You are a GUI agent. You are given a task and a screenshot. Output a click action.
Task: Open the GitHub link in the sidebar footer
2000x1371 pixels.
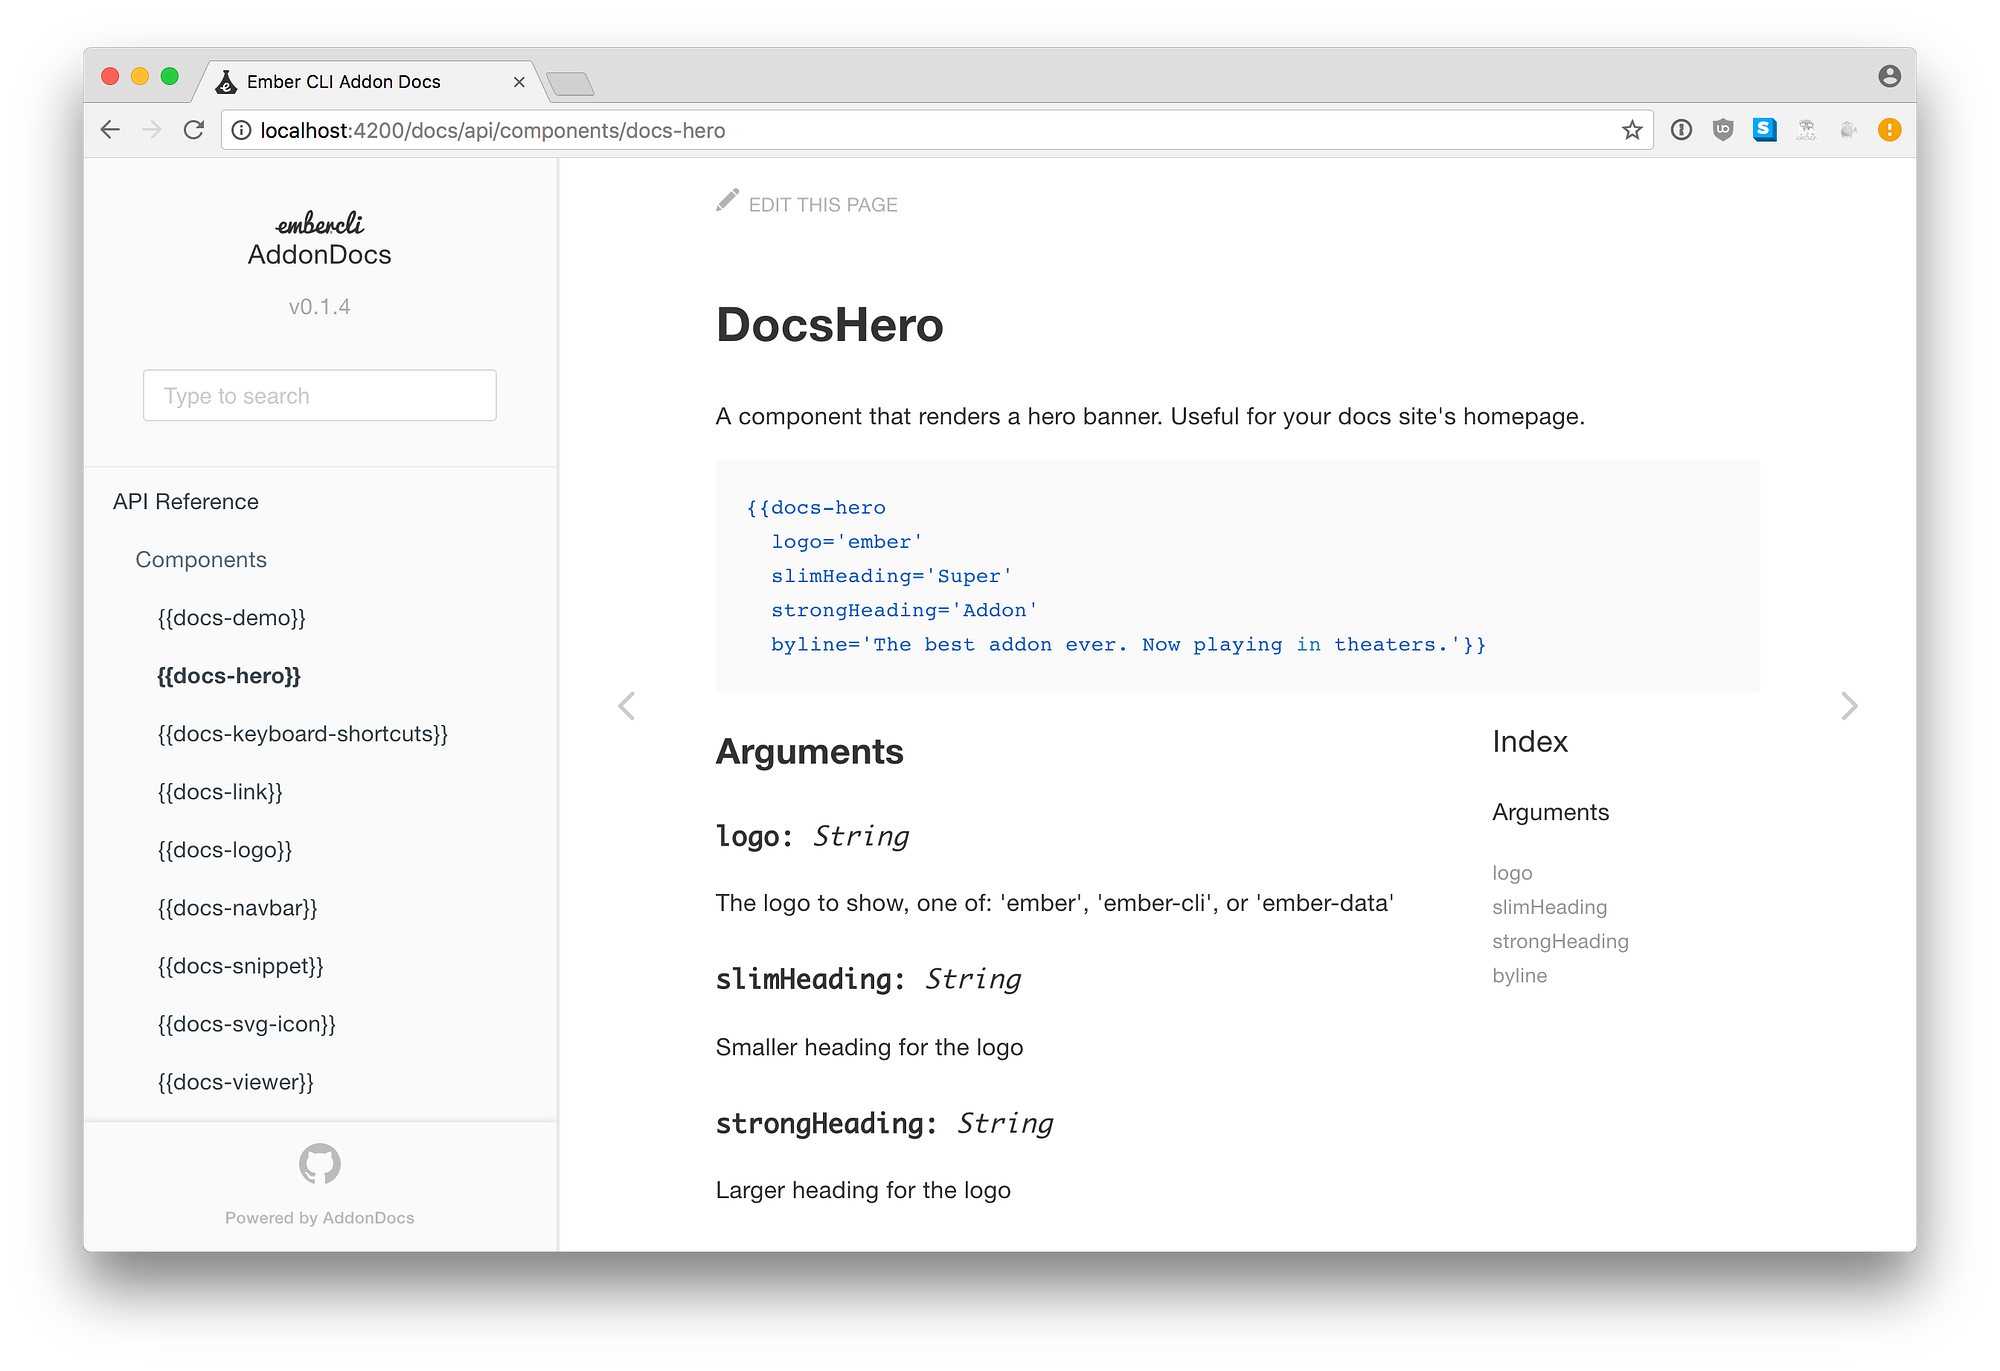(x=319, y=1164)
